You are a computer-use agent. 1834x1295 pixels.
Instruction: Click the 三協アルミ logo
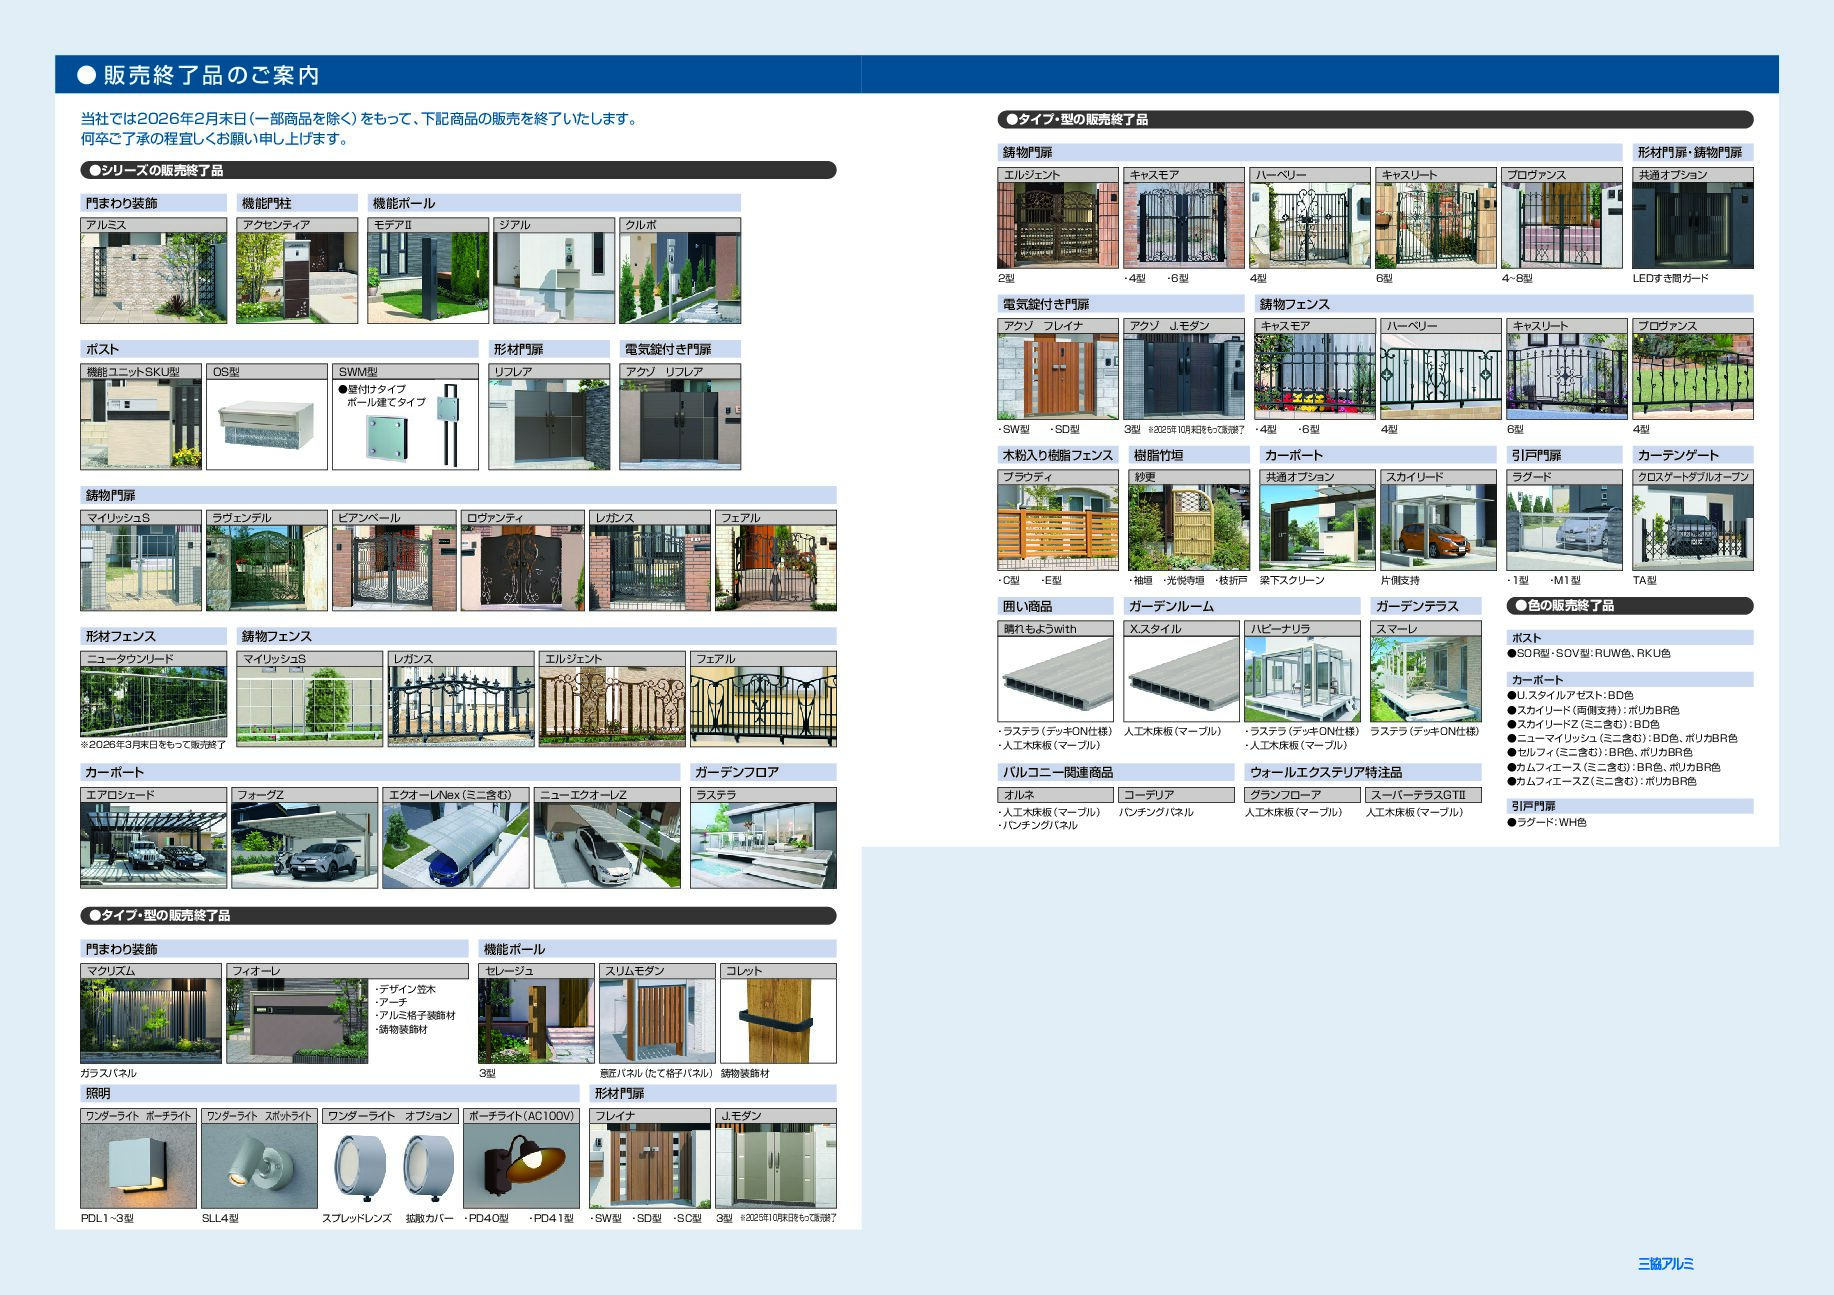coord(1665,1264)
